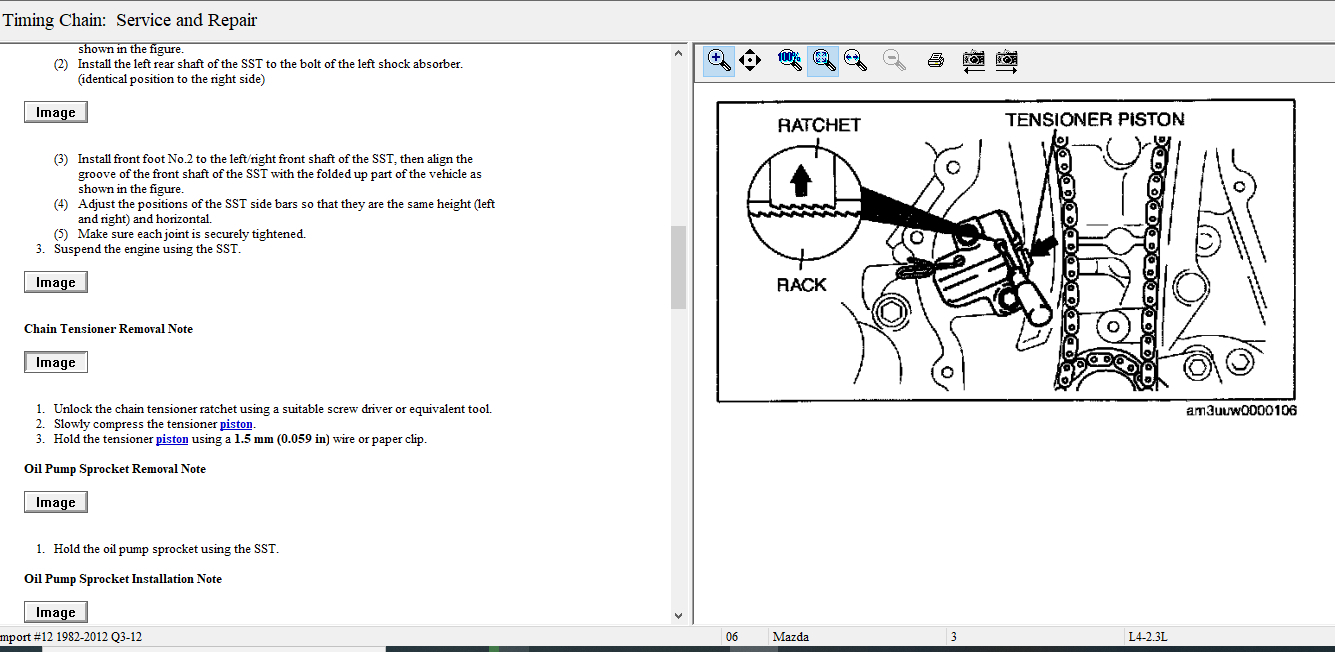Image resolution: width=1335 pixels, height=652 pixels.
Task: Click scrollbar up arrow of text pane
Action: (x=678, y=53)
